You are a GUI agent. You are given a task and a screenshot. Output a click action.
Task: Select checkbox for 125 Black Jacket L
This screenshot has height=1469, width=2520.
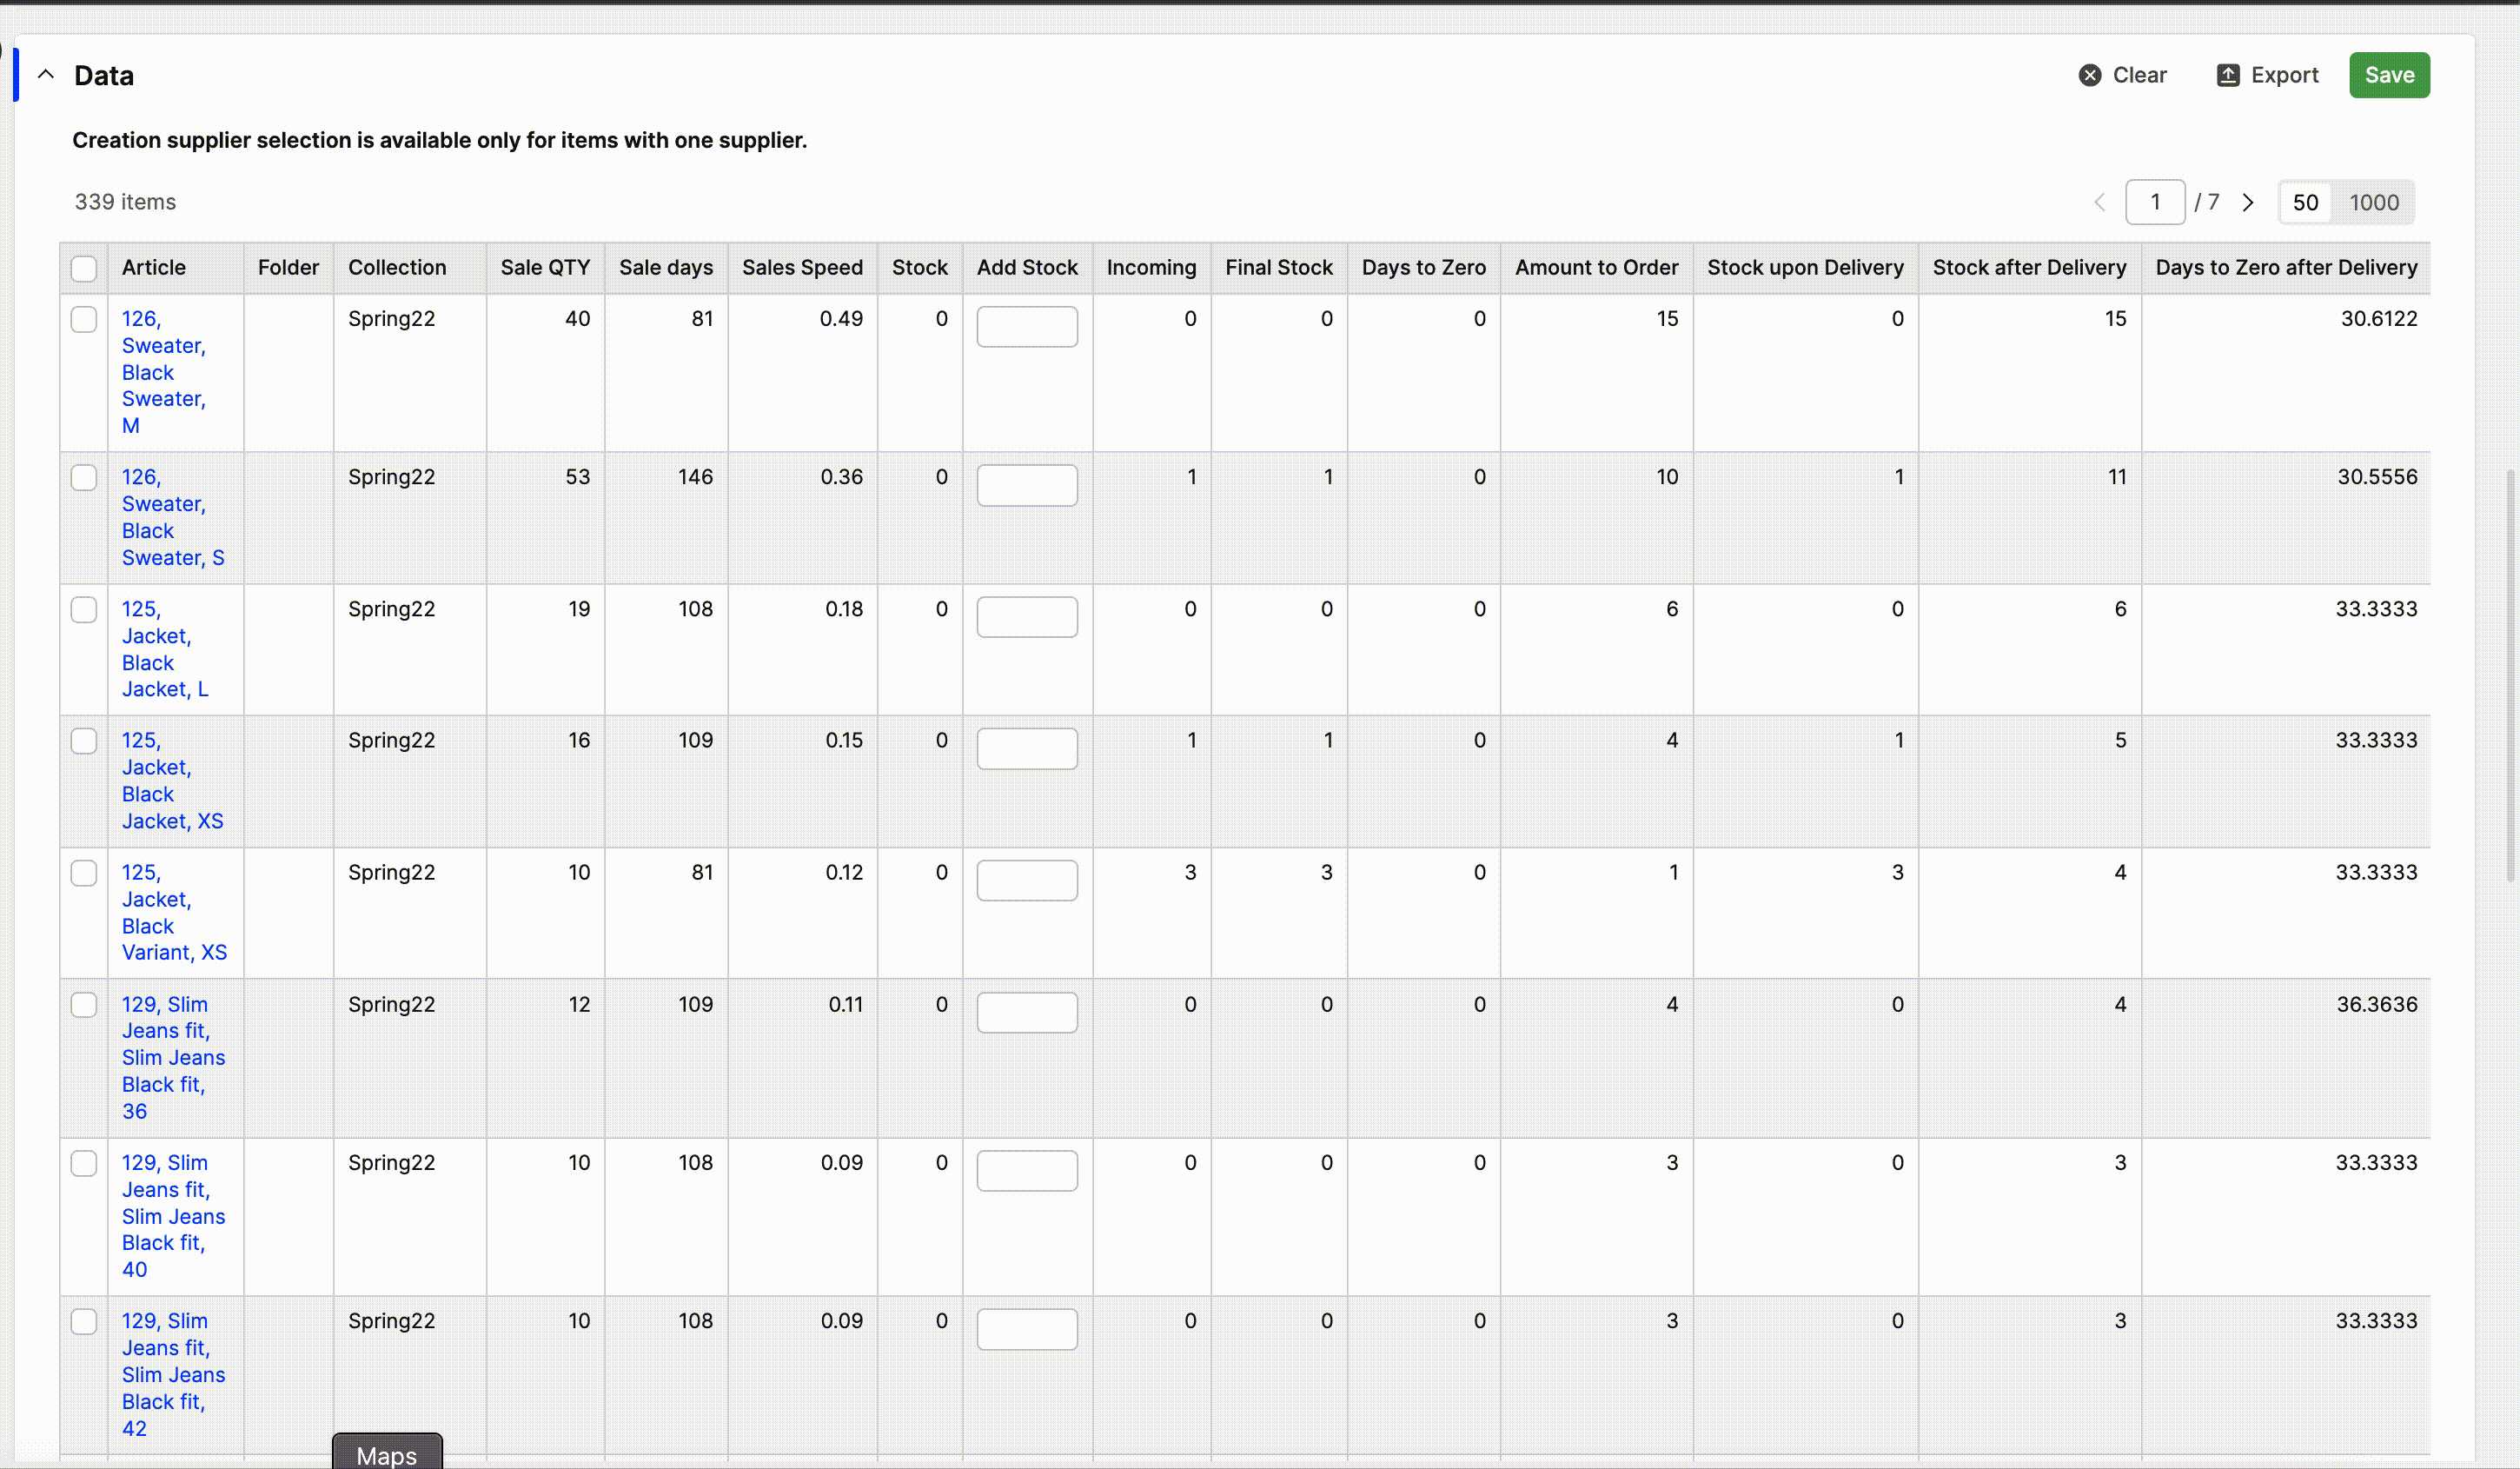point(84,610)
